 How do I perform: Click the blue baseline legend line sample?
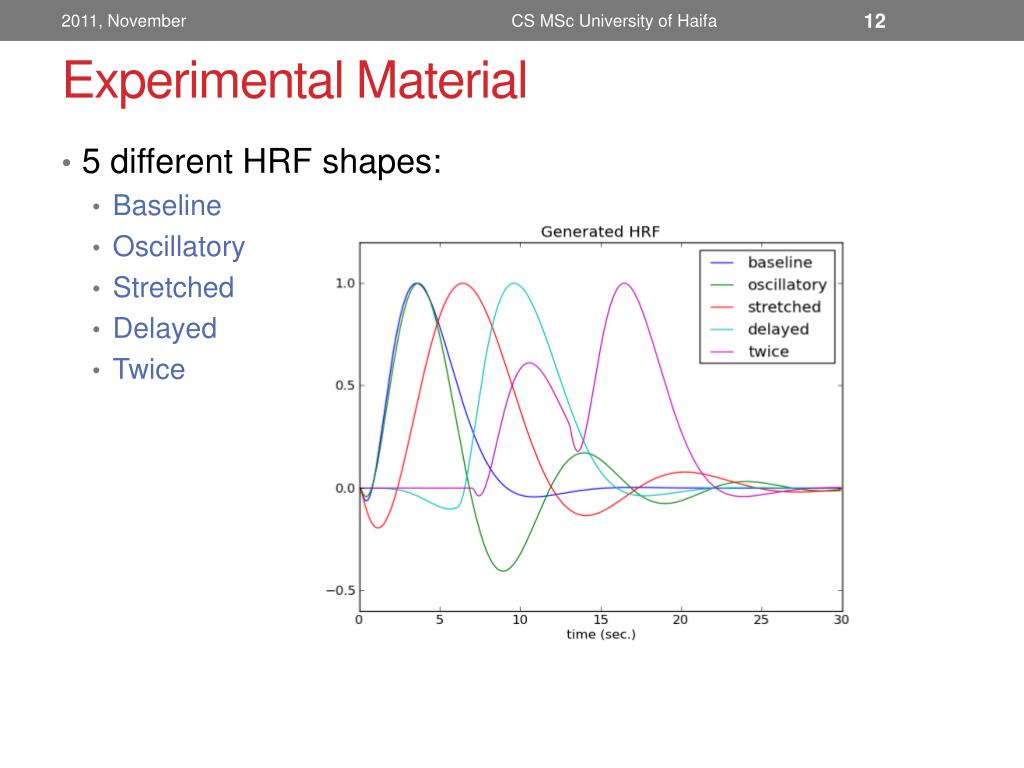click(722, 263)
